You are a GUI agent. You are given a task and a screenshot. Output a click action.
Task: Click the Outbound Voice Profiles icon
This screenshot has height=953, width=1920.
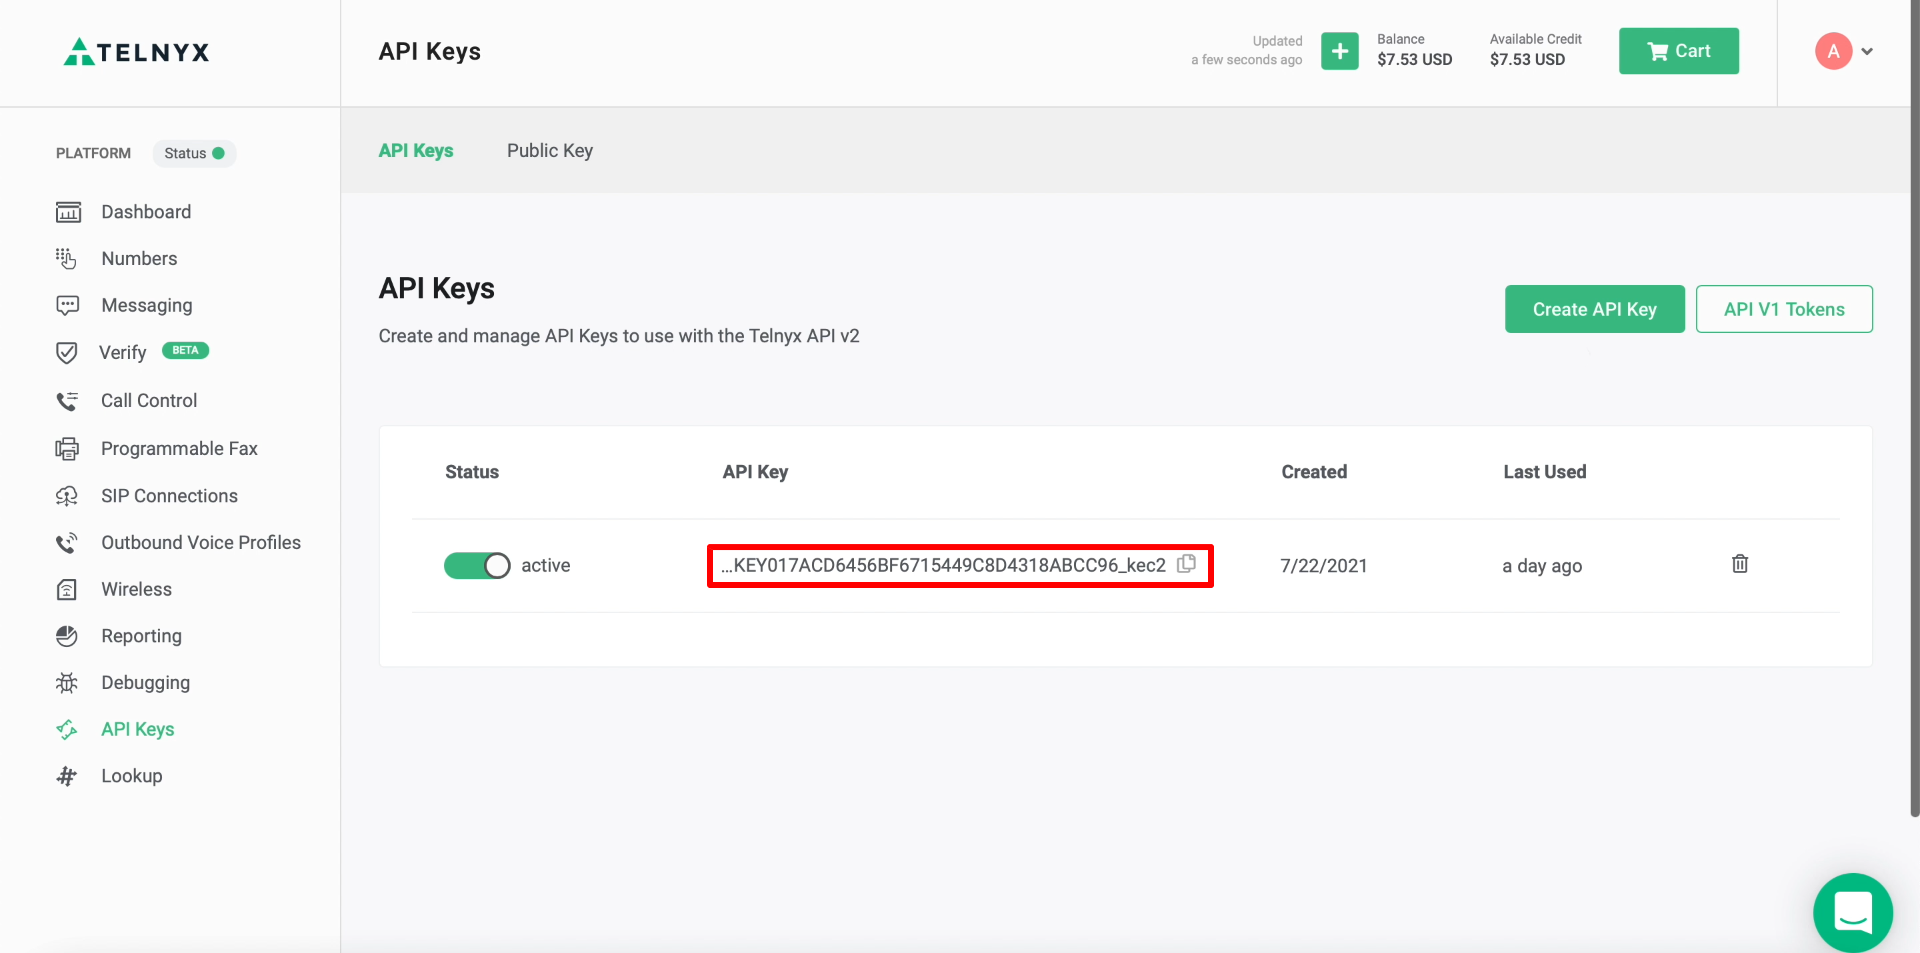[67, 543]
